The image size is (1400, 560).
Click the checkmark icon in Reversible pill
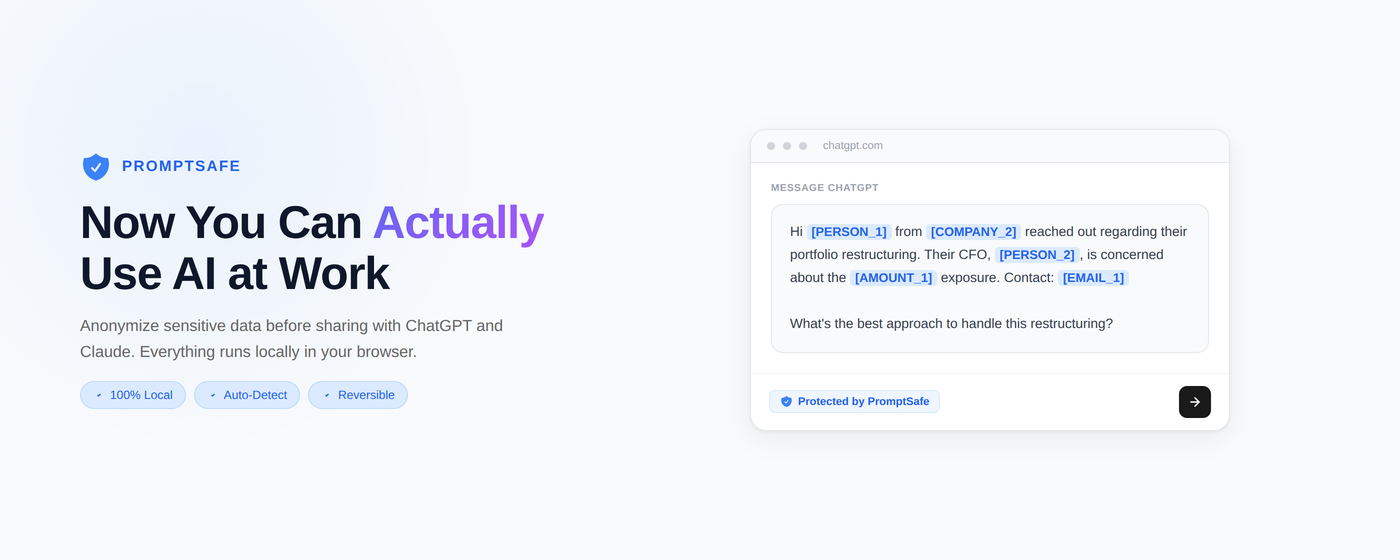coord(327,395)
